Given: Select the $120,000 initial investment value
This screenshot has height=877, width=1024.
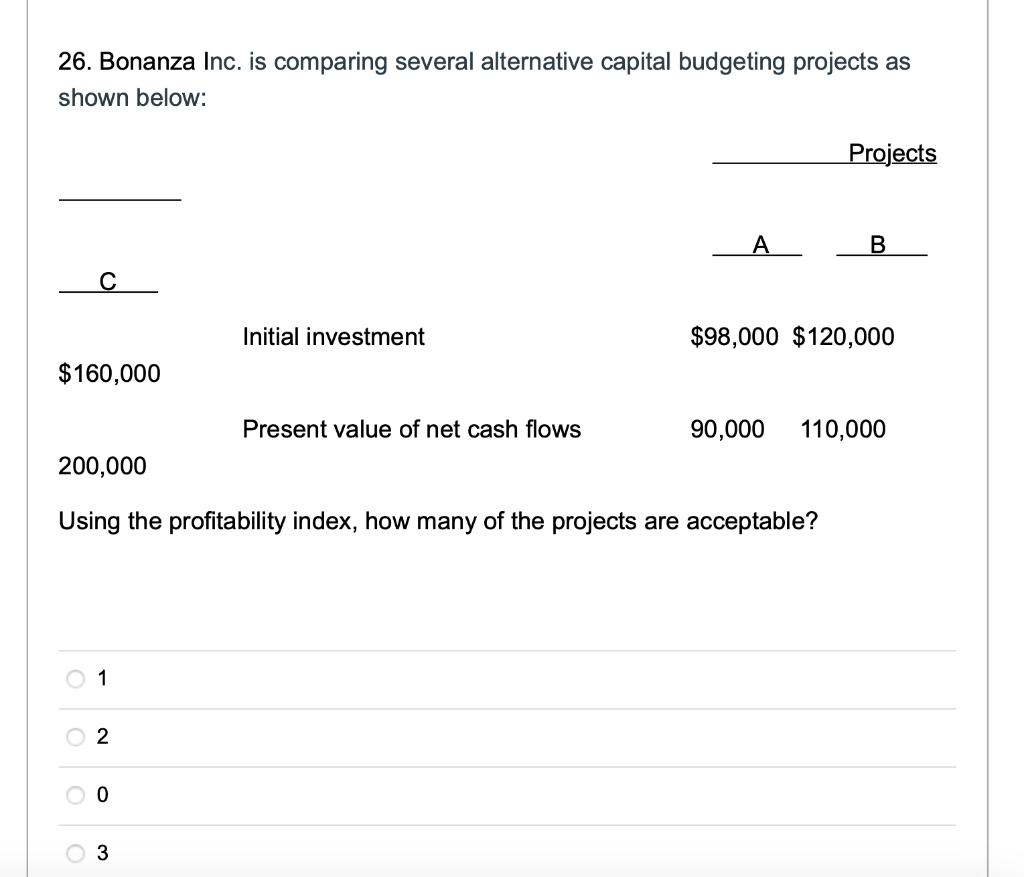Looking at the screenshot, I should (845, 337).
